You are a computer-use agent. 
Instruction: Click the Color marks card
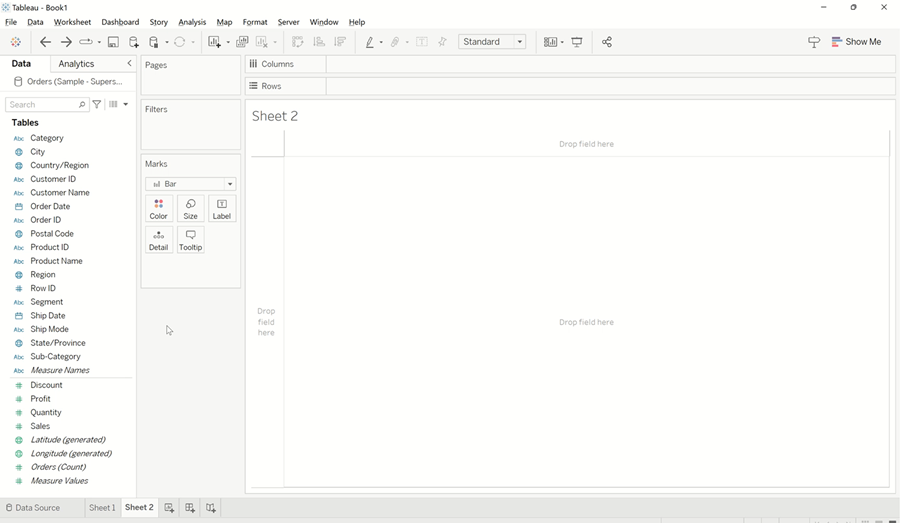point(158,208)
